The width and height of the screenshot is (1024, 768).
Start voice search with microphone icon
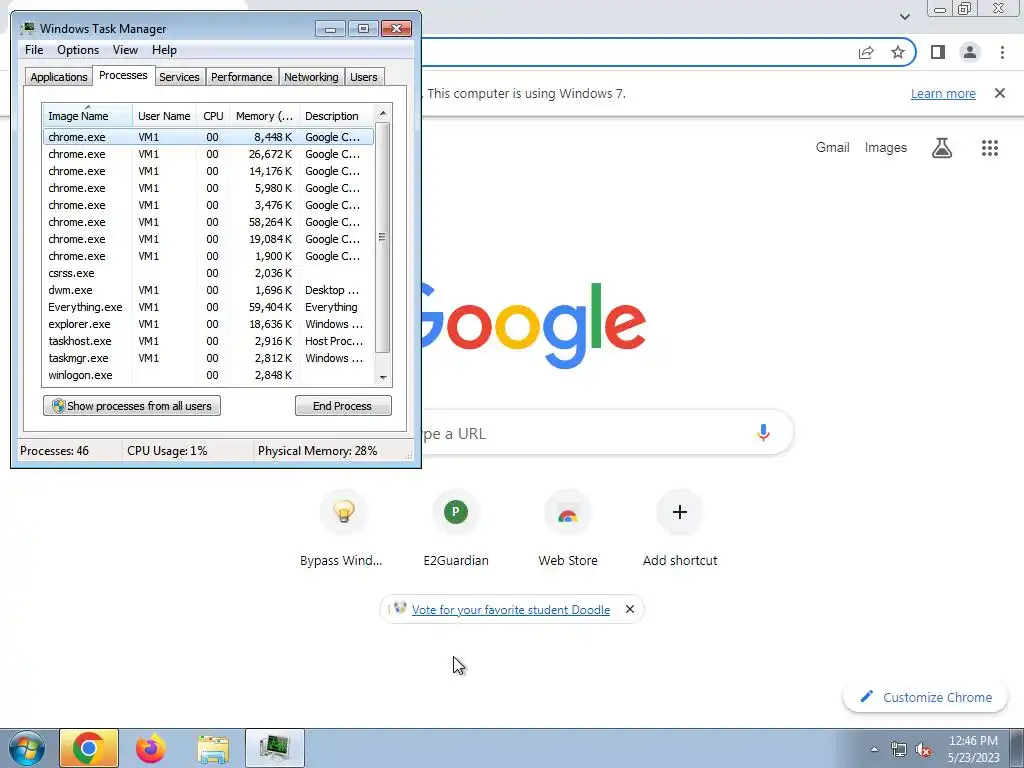pyautogui.click(x=763, y=432)
